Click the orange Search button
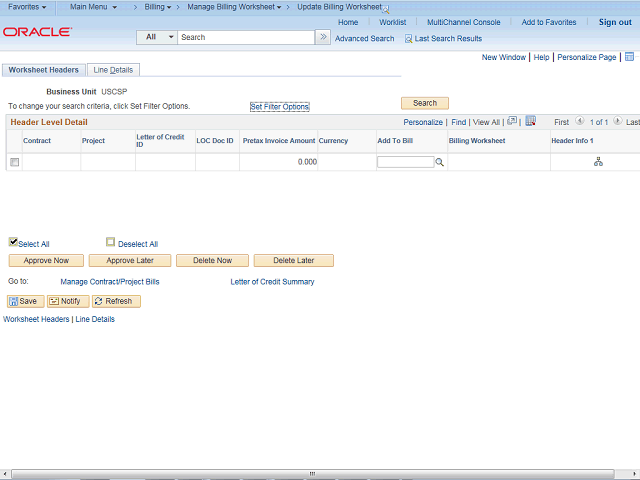The width and height of the screenshot is (640, 480). point(425,103)
